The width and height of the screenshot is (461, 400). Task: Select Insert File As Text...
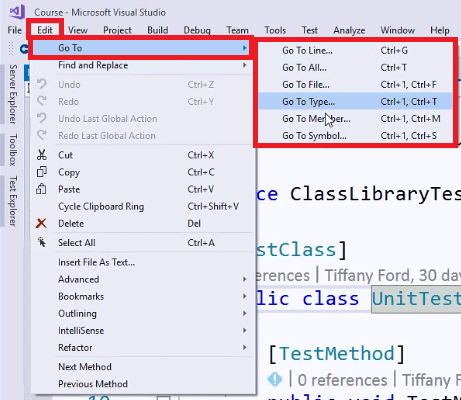143,262
